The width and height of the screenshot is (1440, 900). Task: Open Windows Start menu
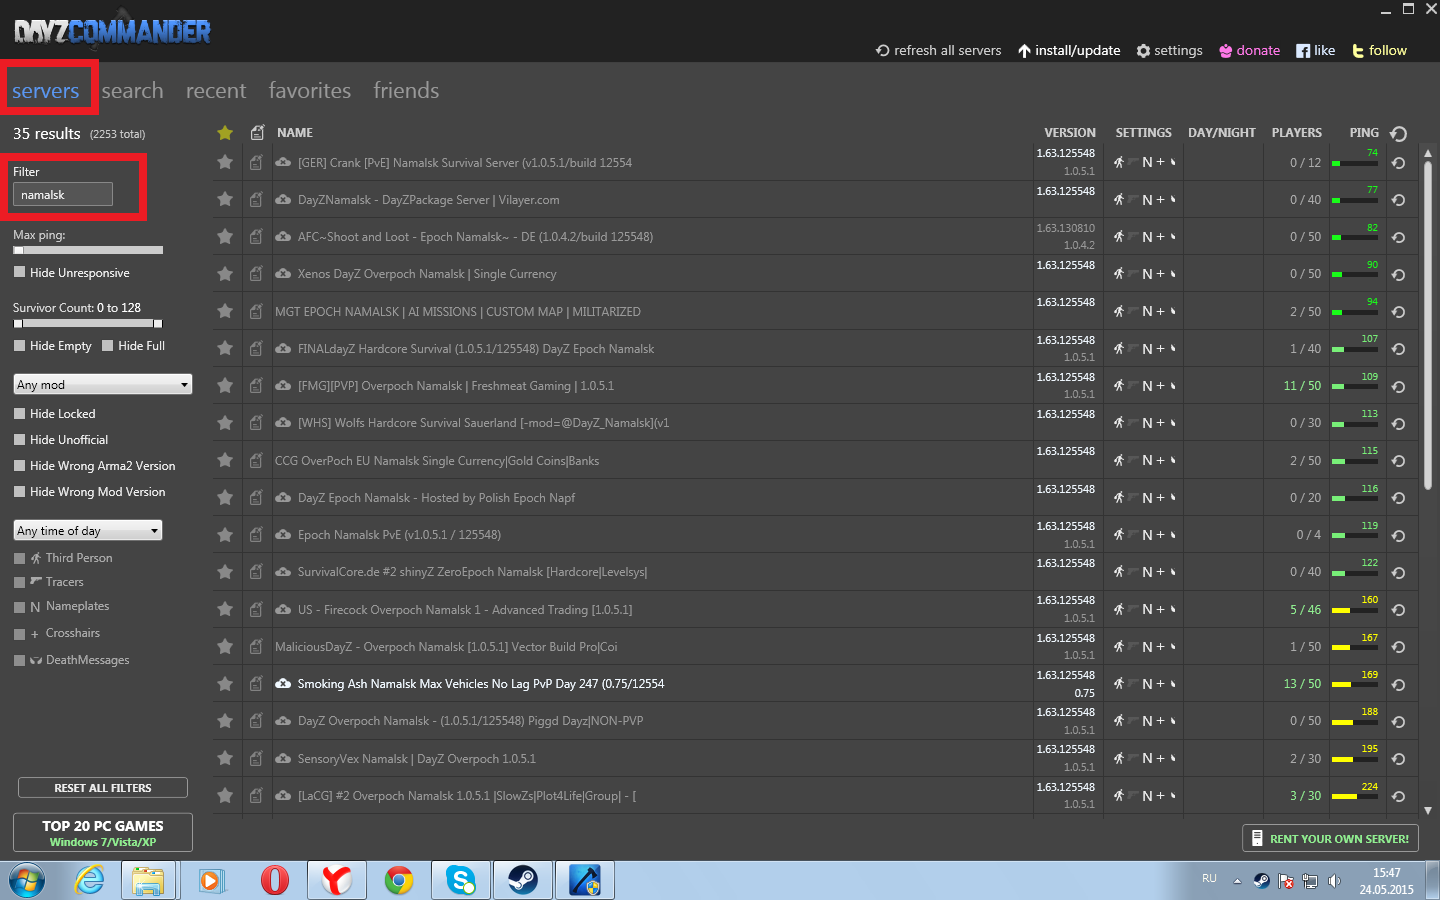(27, 881)
